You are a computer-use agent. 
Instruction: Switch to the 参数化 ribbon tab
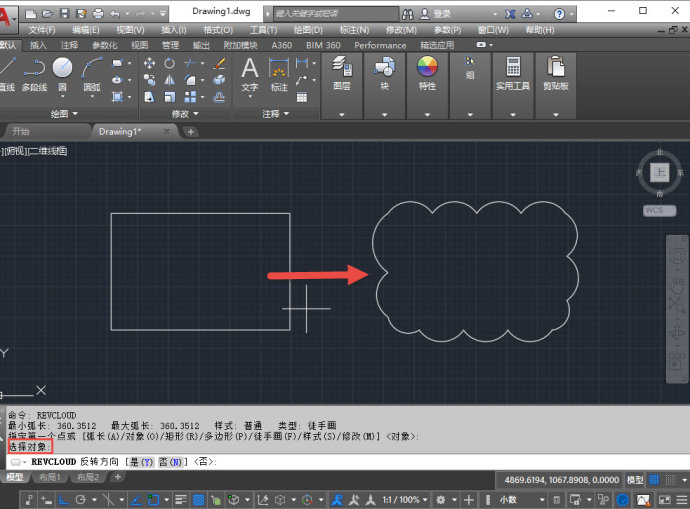[104, 45]
